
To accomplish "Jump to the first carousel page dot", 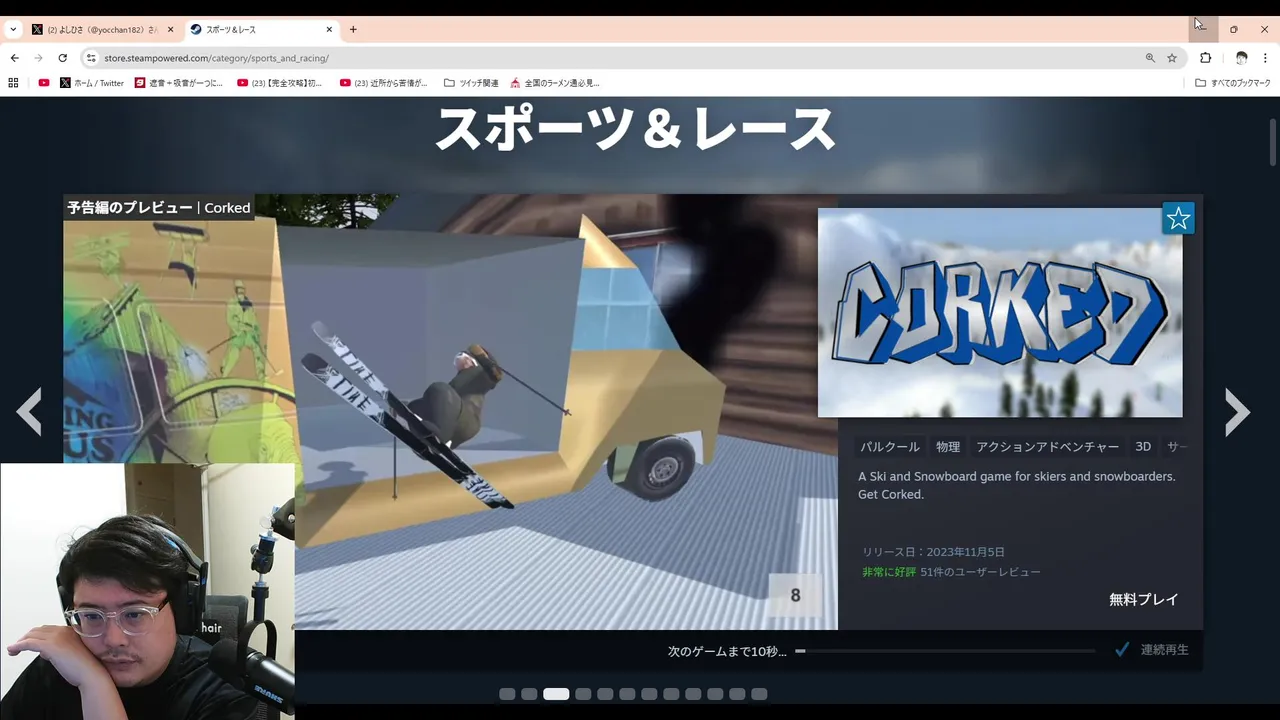I will (x=507, y=694).
